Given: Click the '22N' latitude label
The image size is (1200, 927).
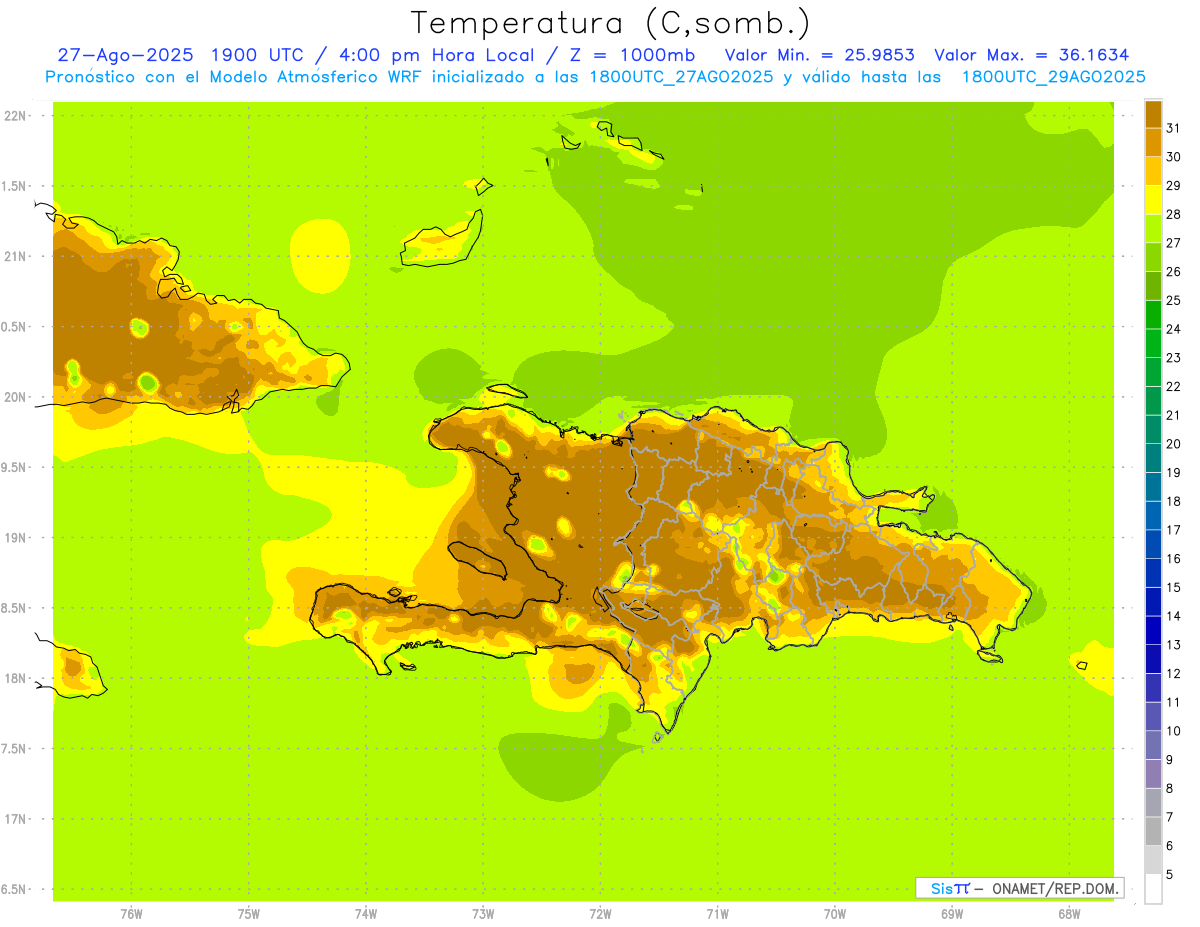Looking at the screenshot, I should pos(15,116).
